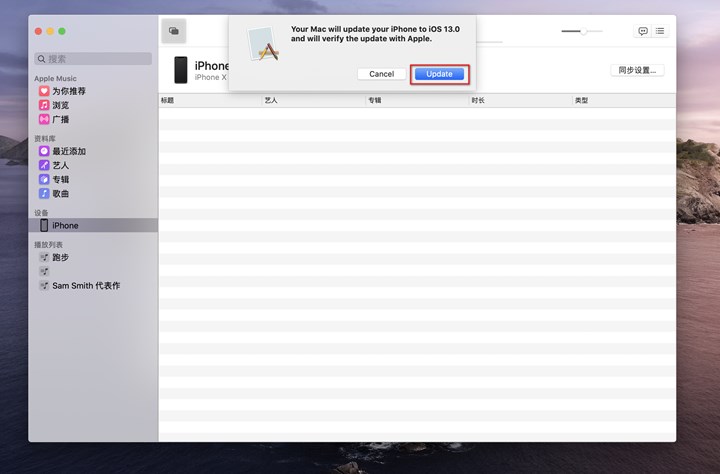Click the green full-screen window button
The width and height of the screenshot is (720, 474).
tap(62, 31)
